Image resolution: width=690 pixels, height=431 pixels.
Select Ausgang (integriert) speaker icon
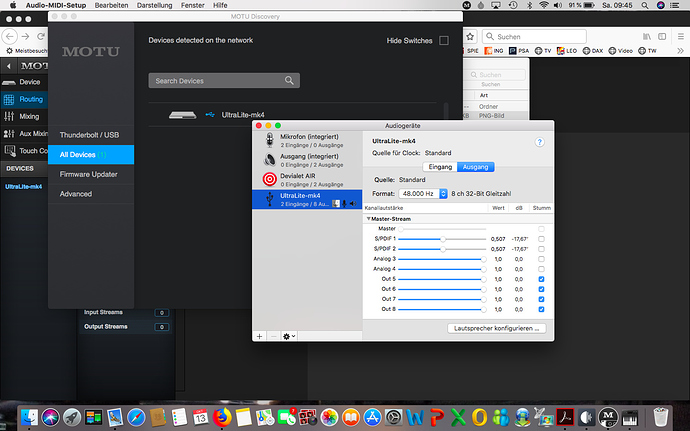tap(269, 160)
